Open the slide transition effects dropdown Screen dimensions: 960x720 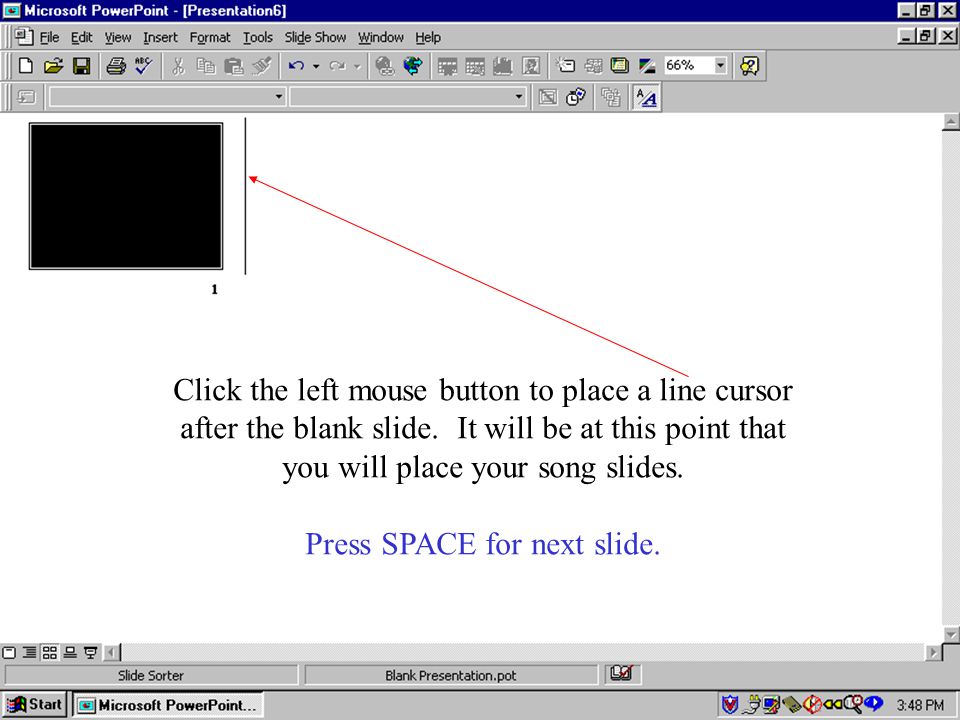[x=279, y=97]
